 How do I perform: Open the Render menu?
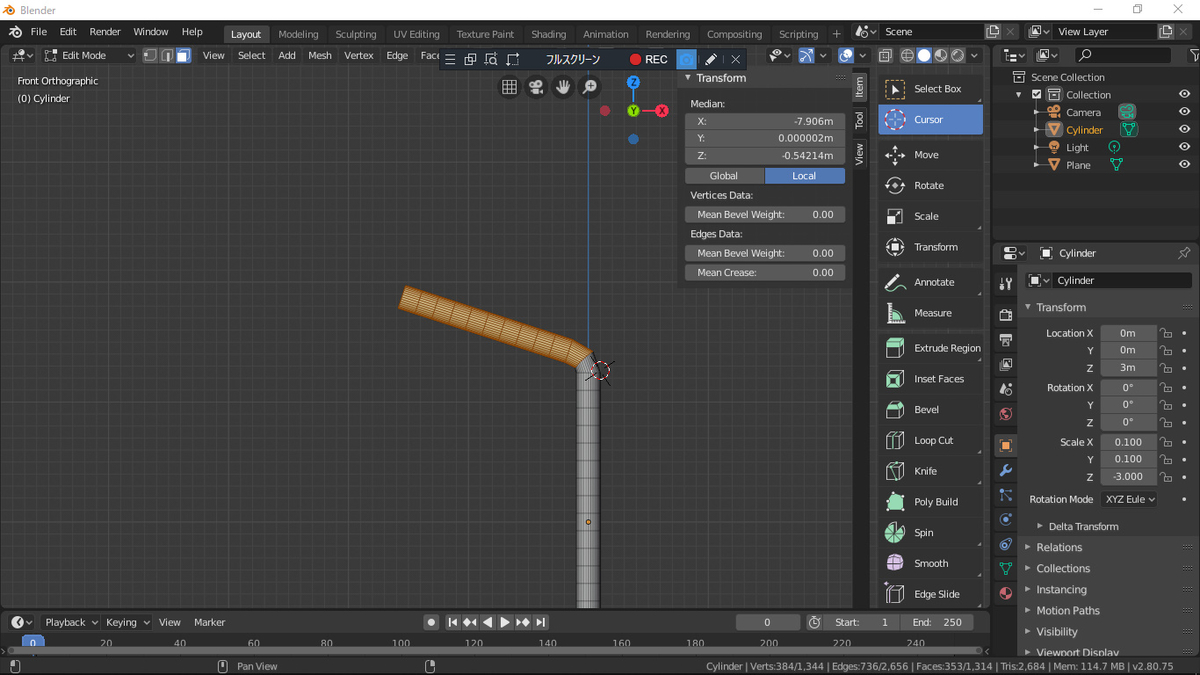coord(105,32)
